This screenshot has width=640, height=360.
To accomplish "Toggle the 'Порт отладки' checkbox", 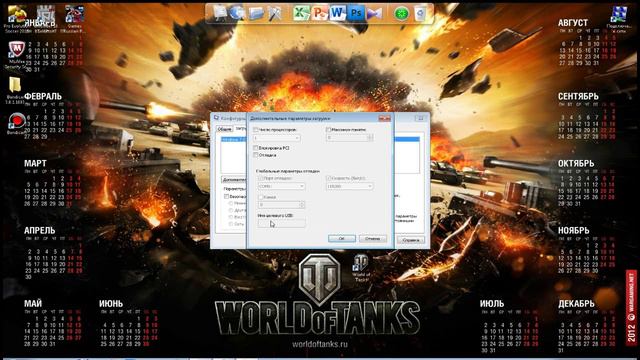I will coord(260,178).
